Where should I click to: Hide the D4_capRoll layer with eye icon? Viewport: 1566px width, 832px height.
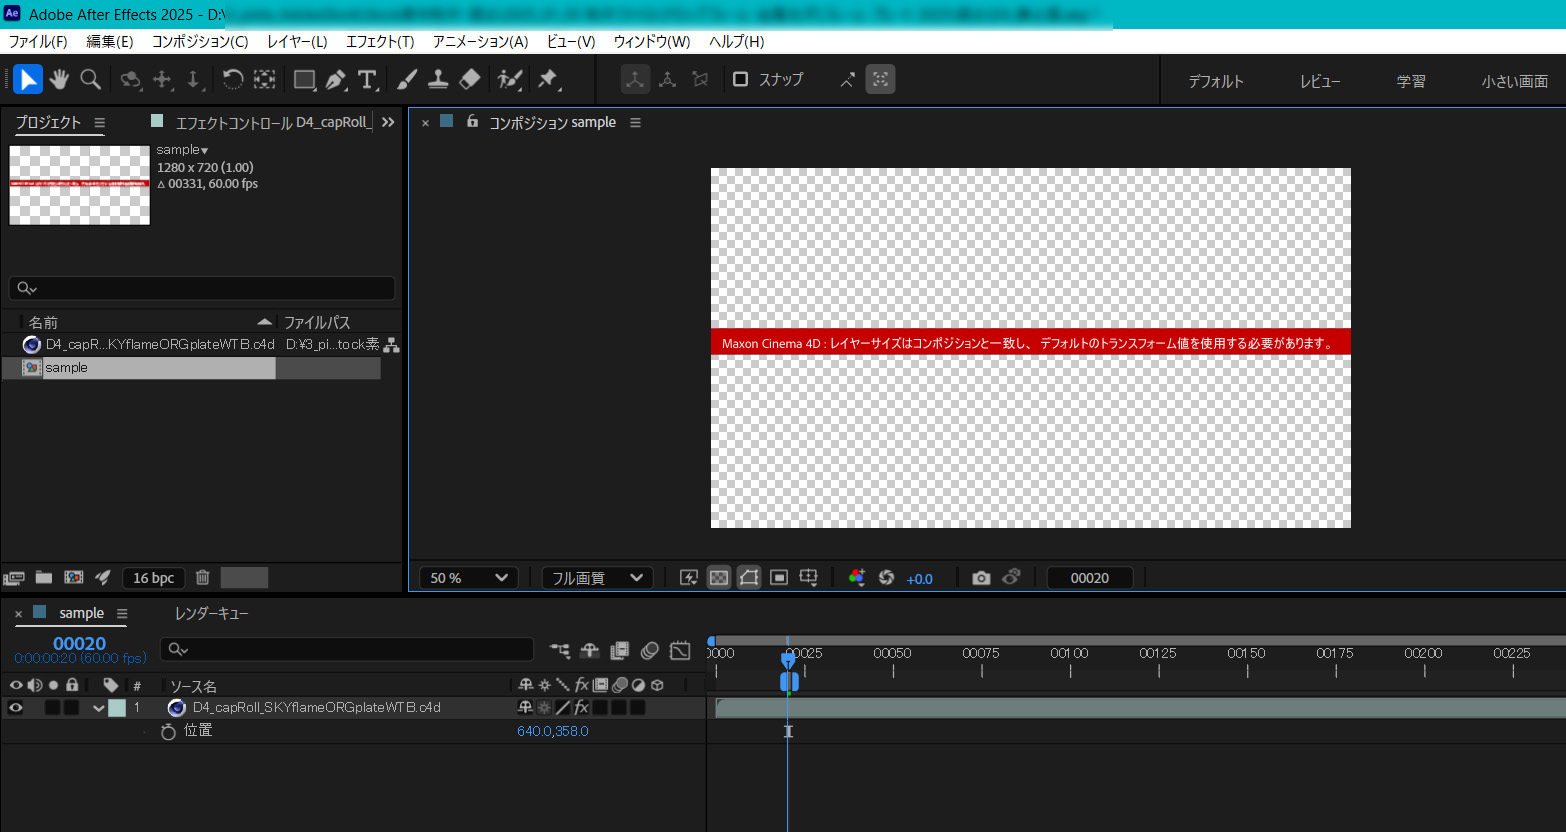pyautogui.click(x=16, y=708)
